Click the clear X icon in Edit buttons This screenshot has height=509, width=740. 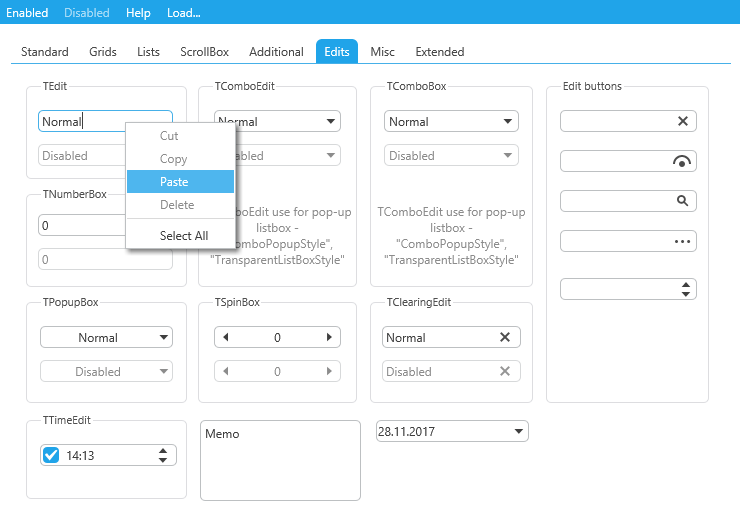click(682, 121)
